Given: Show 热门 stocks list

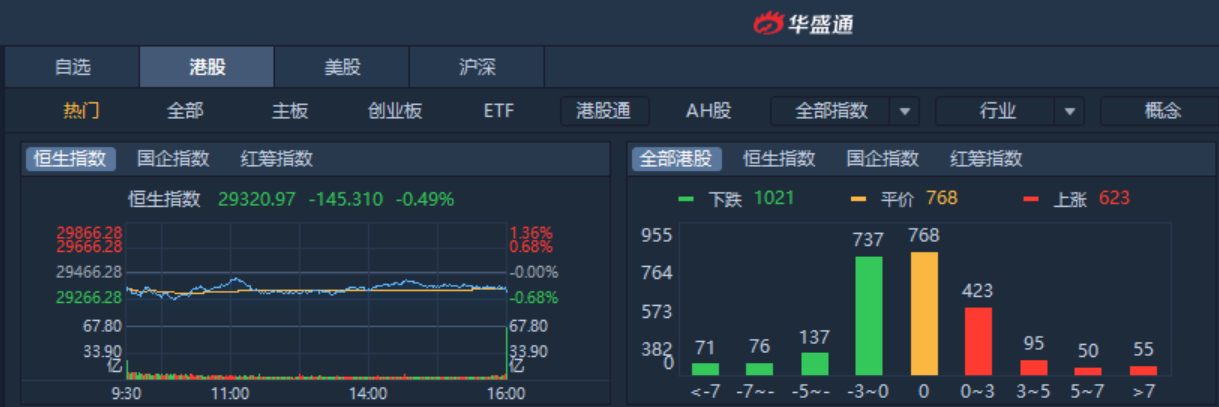Looking at the screenshot, I should coord(82,111).
